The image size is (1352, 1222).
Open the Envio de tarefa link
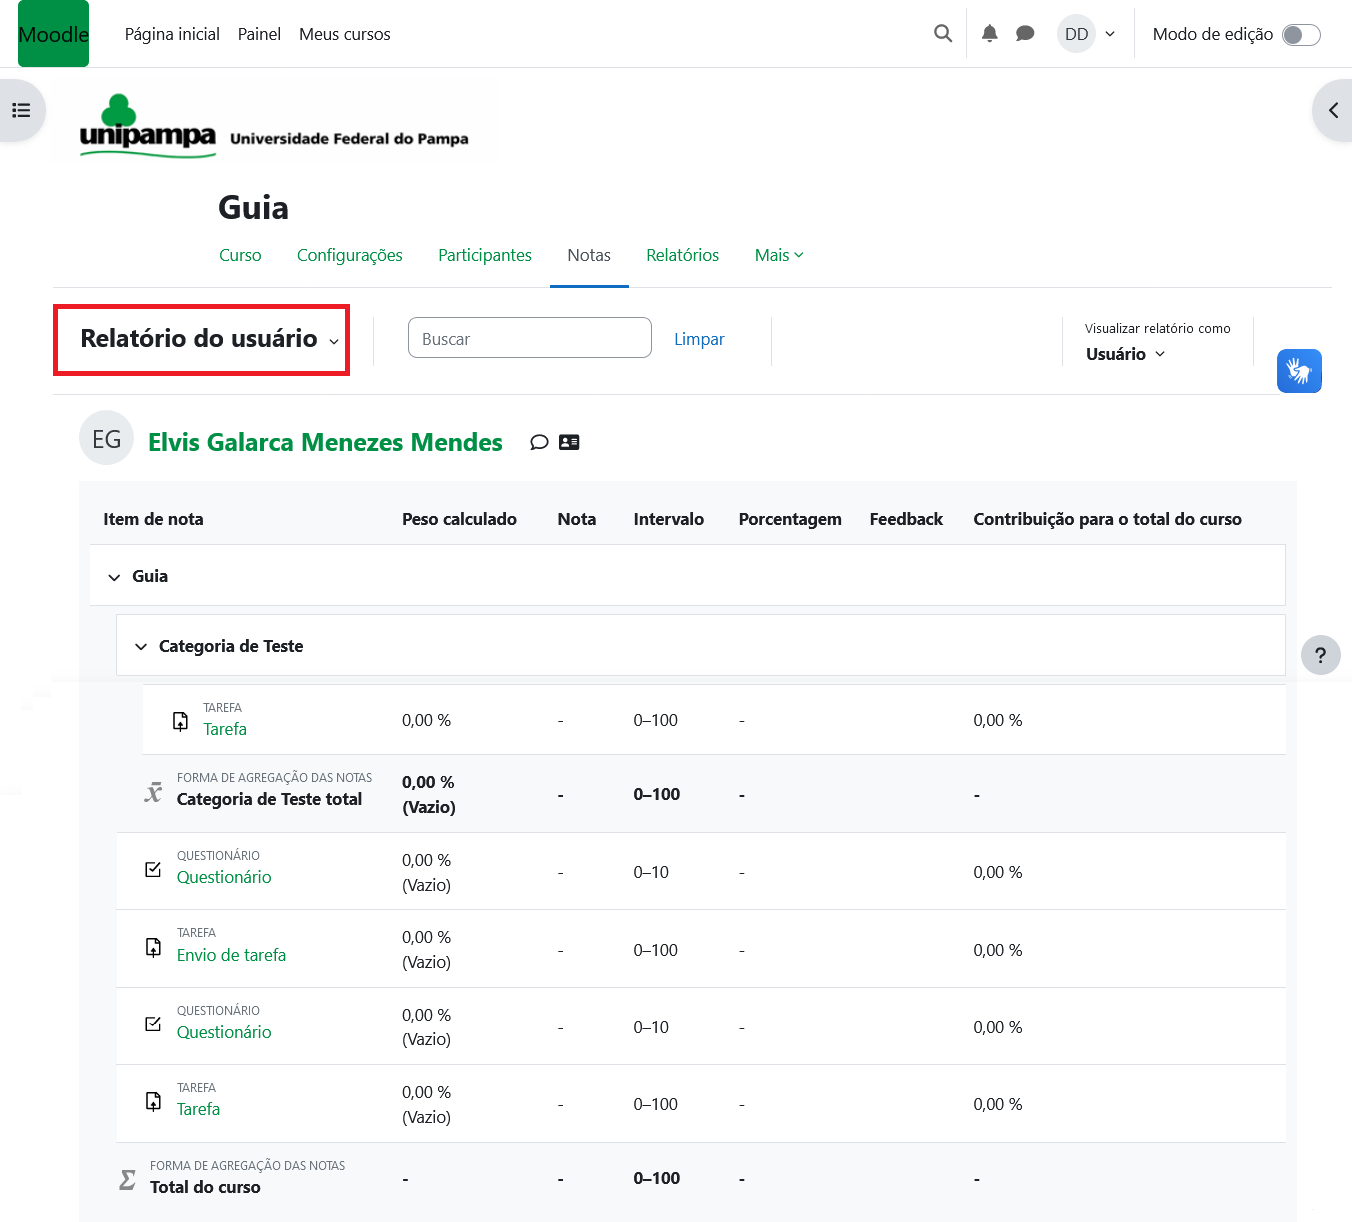click(x=231, y=955)
